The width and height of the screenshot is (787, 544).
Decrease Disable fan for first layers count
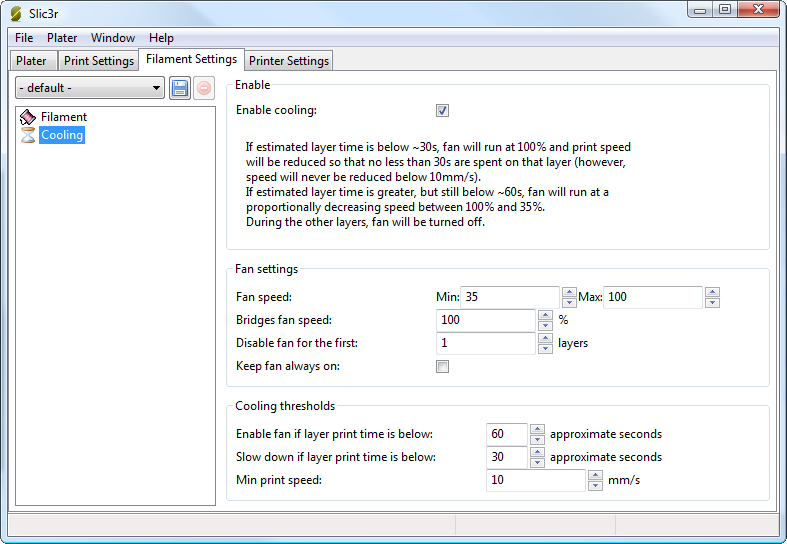click(545, 348)
